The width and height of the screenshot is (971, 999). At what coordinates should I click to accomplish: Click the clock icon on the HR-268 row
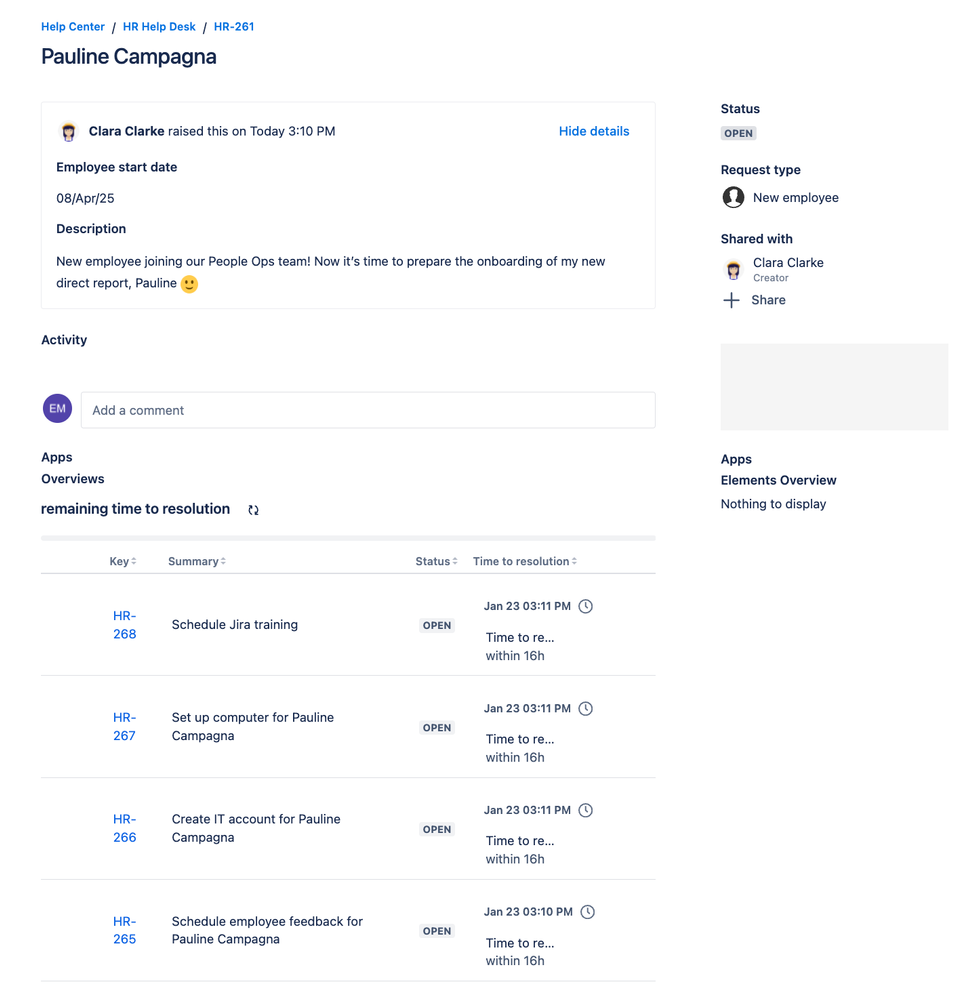click(x=586, y=606)
